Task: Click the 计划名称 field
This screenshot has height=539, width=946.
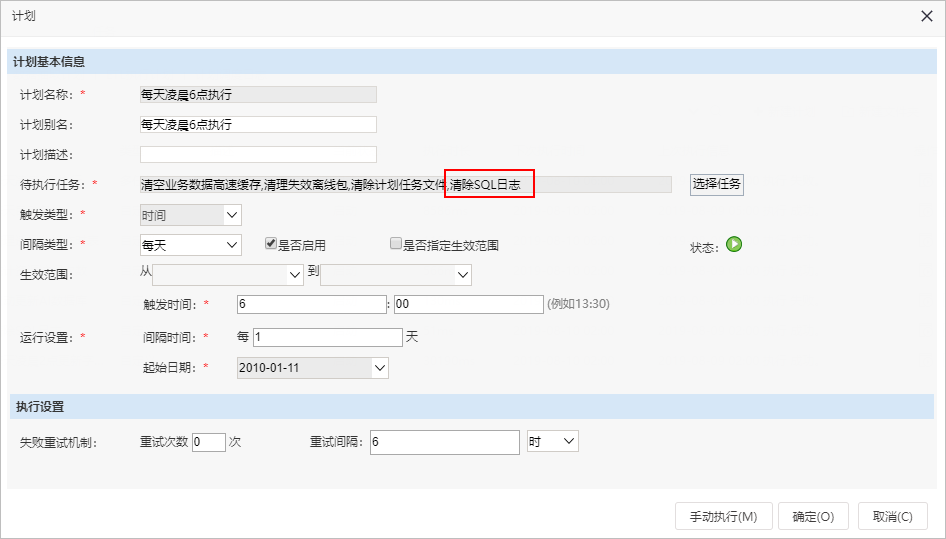Action: coord(258,94)
